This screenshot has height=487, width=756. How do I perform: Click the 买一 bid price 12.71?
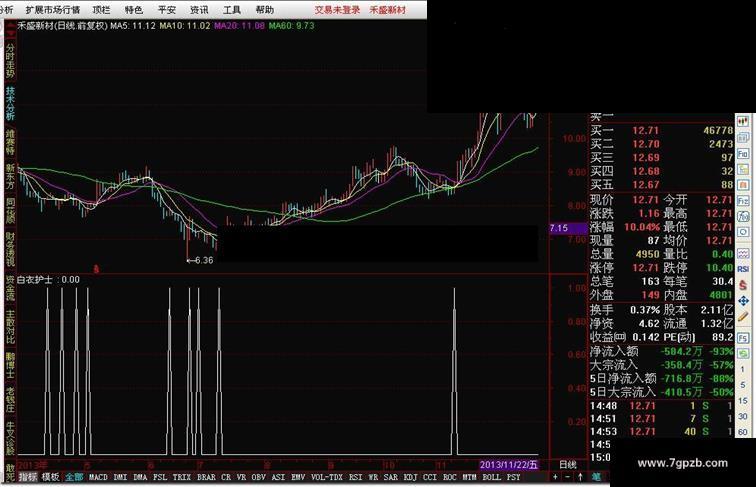tap(646, 130)
